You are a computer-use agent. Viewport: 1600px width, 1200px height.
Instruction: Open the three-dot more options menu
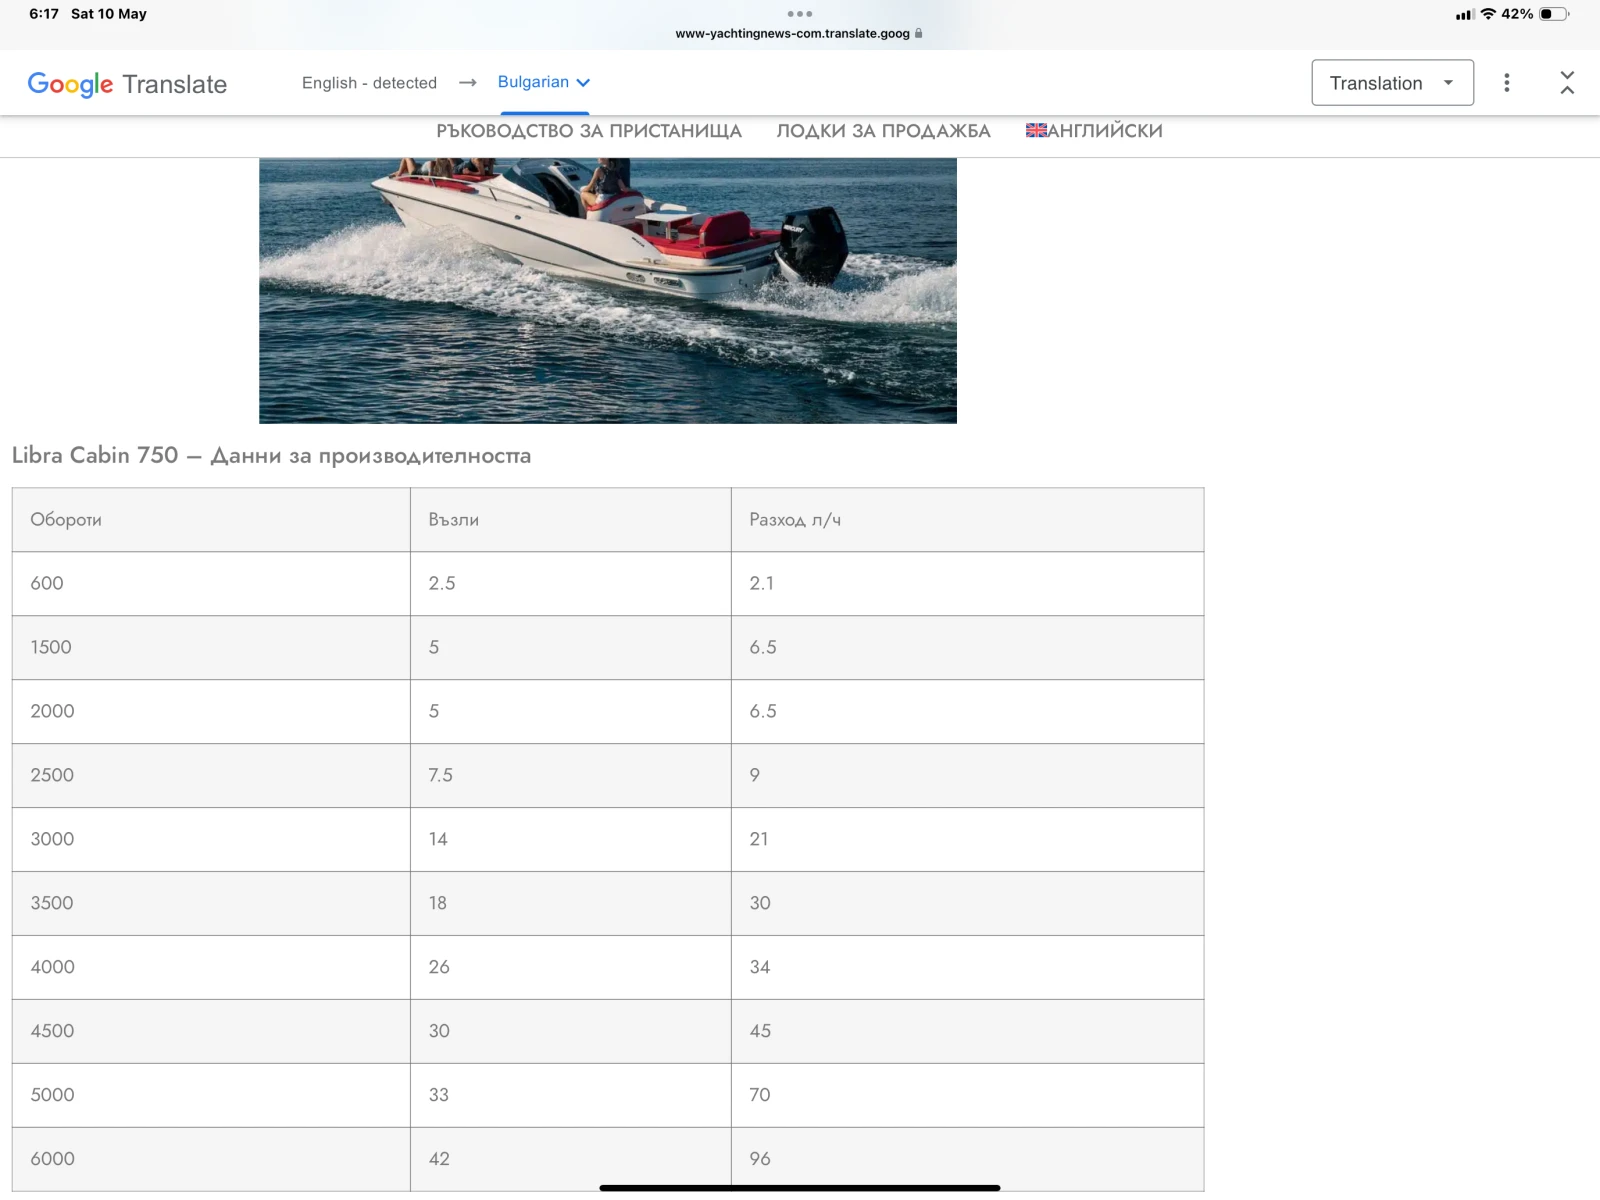coord(1506,83)
